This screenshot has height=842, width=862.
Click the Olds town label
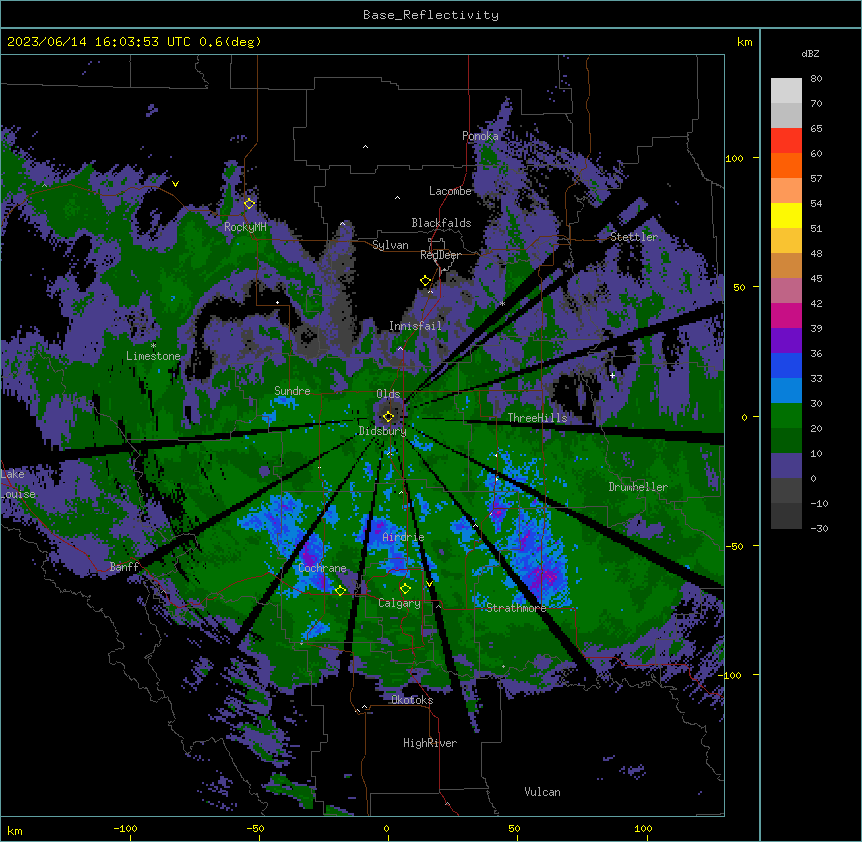pyautogui.click(x=388, y=394)
